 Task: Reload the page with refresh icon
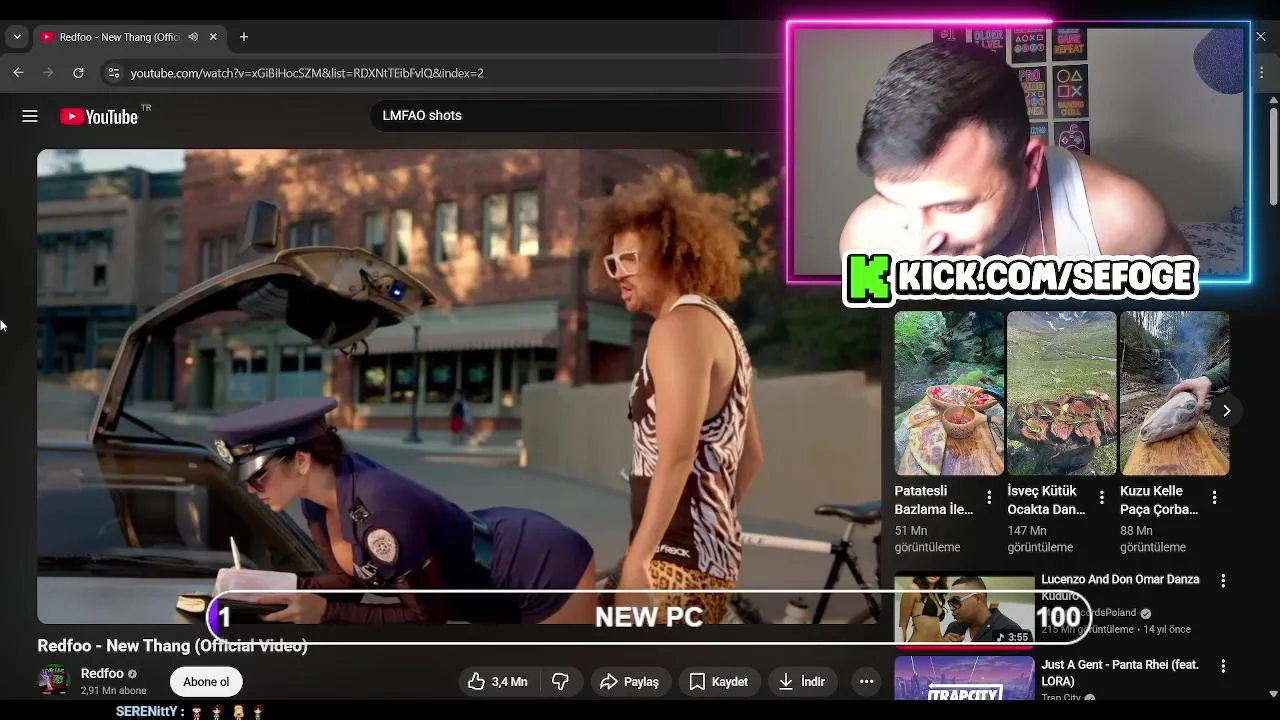point(78,73)
